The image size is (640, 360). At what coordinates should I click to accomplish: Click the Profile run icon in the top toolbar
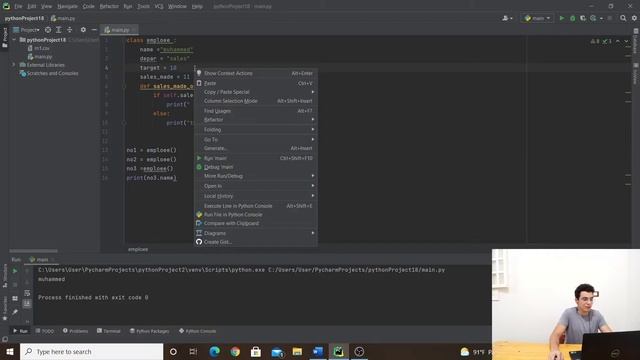pos(593,18)
